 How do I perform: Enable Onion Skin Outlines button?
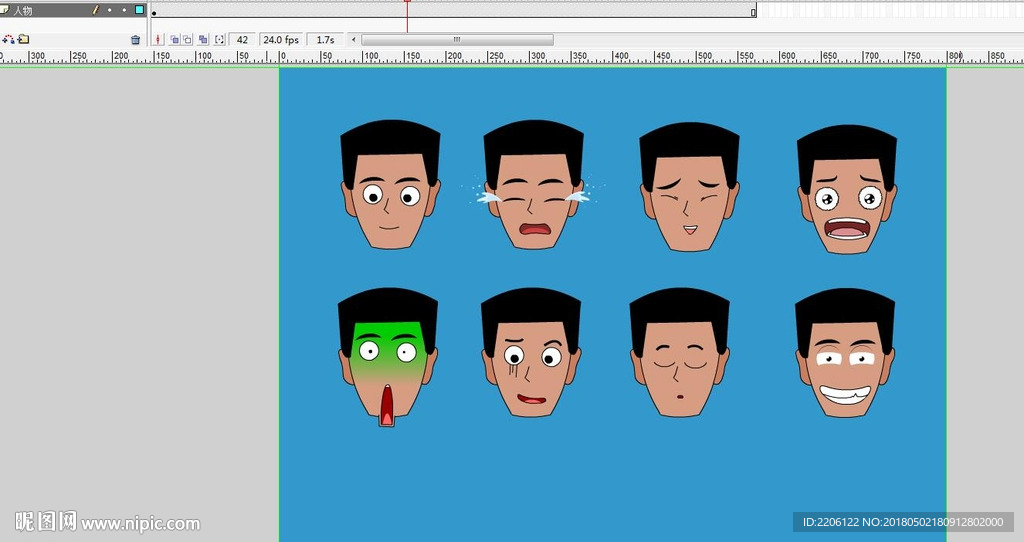[187, 40]
